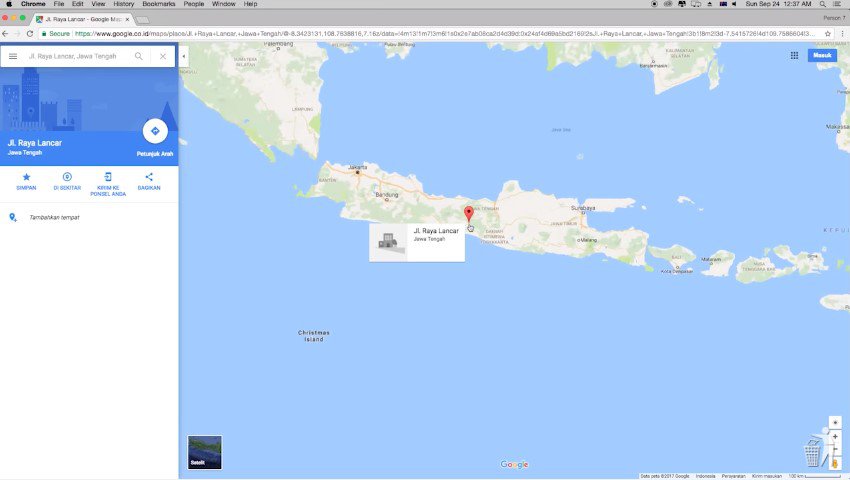This screenshot has width=850, height=480.
Task: Click the Jl. Raya Lancar heading in panel
Action: click(35, 143)
